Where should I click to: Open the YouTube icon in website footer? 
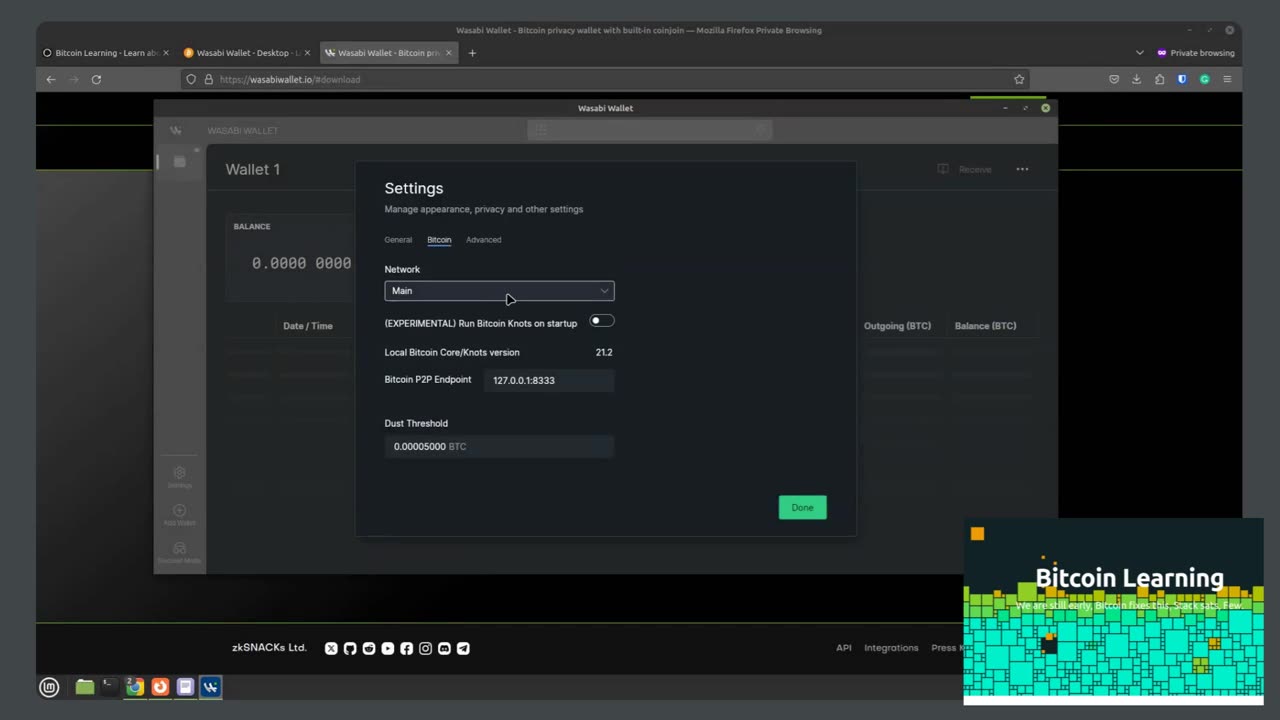tap(388, 648)
